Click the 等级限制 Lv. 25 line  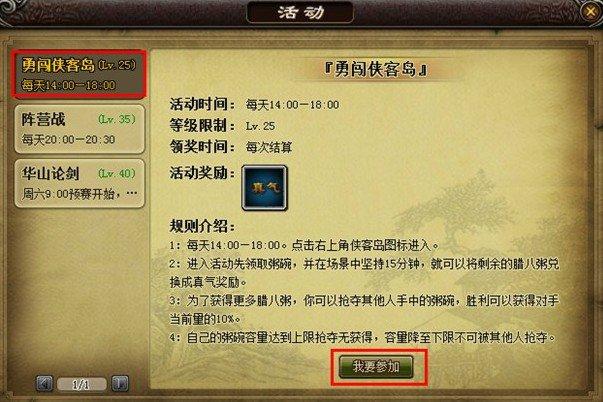(x=223, y=125)
